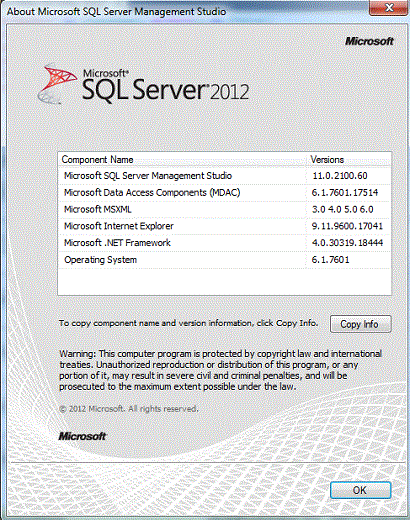410x520 pixels.
Task: Click the OK button
Action: click(360, 490)
